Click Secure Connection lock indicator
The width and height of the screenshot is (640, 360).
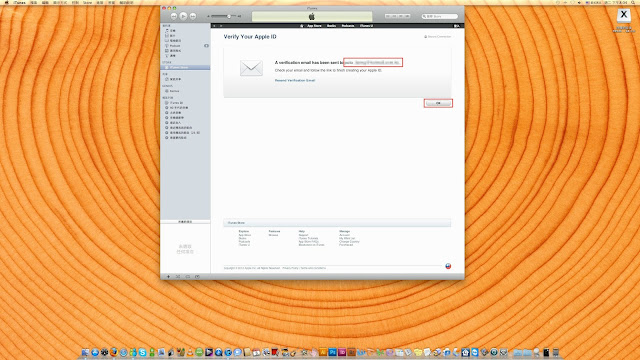pyautogui.click(x=438, y=37)
